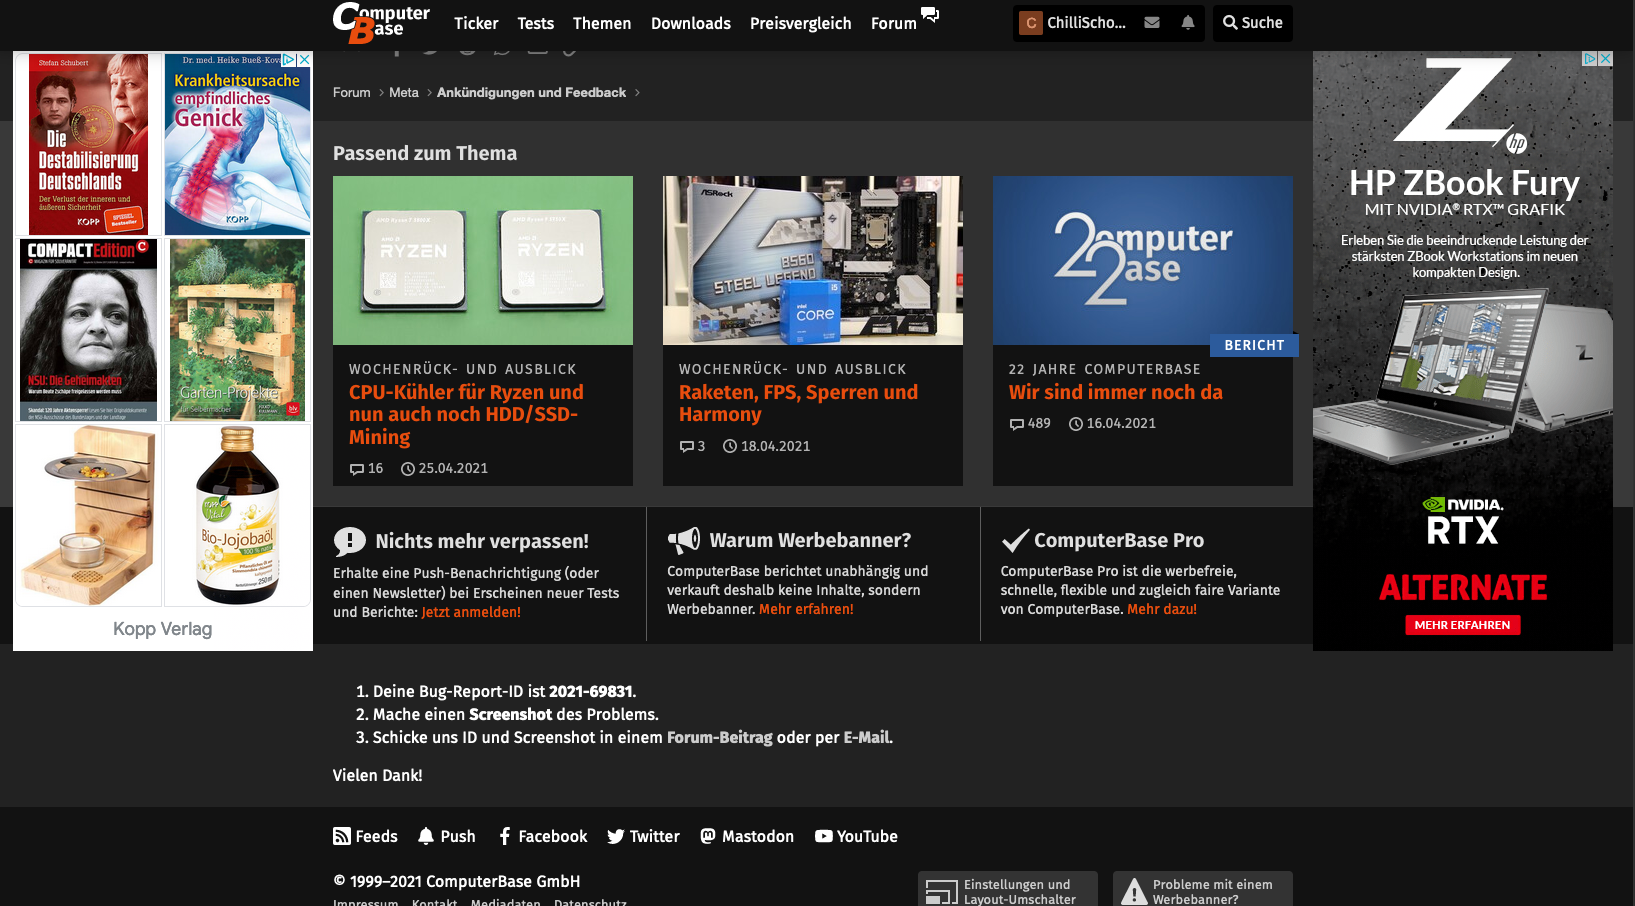Open the Kopp Verlag ad caption
This screenshot has height=906, width=1635.
coord(162,629)
